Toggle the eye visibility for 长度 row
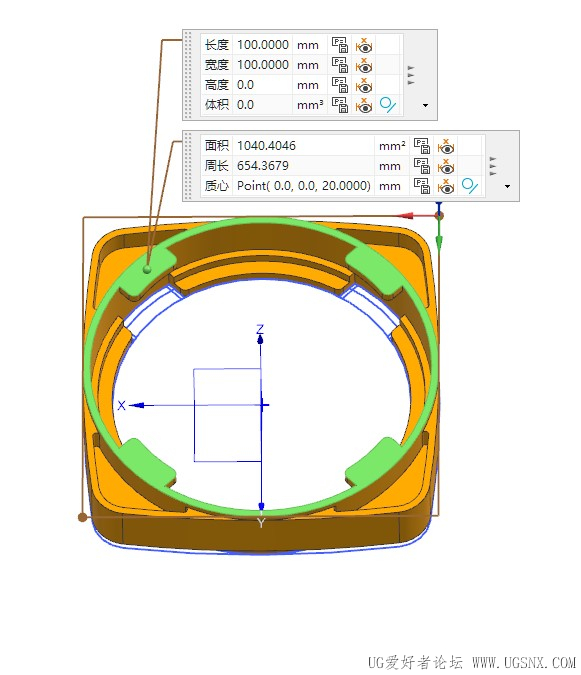Viewport: 581px width, 675px height. click(x=364, y=45)
